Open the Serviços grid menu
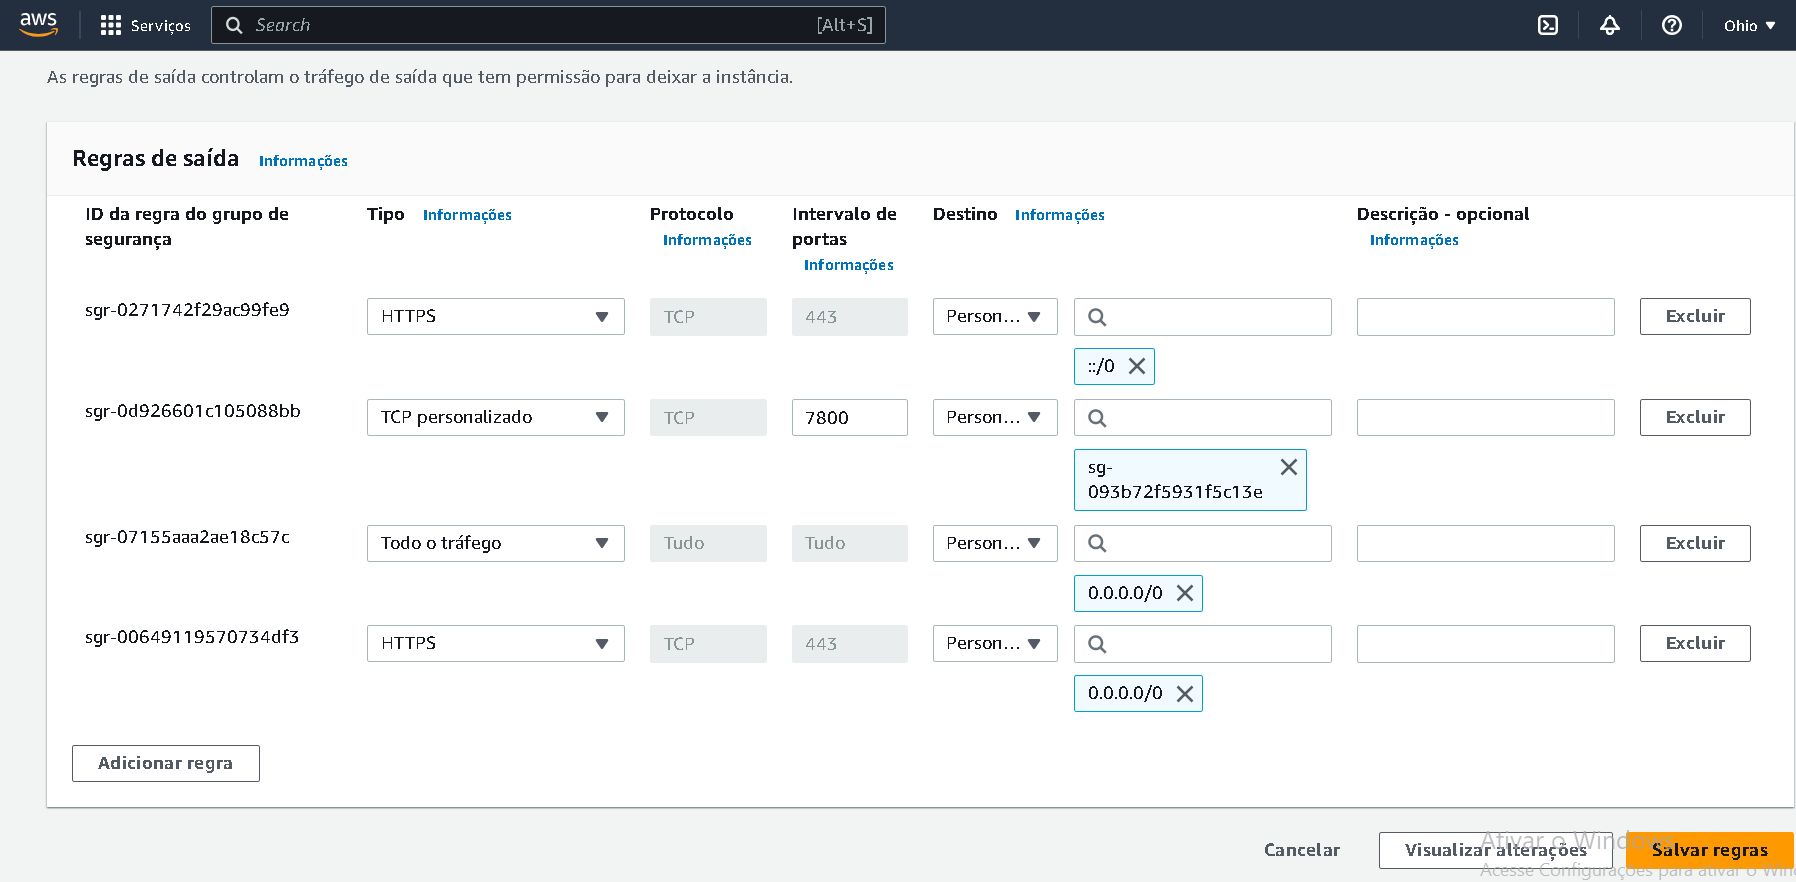This screenshot has width=1796, height=882. pos(145,25)
